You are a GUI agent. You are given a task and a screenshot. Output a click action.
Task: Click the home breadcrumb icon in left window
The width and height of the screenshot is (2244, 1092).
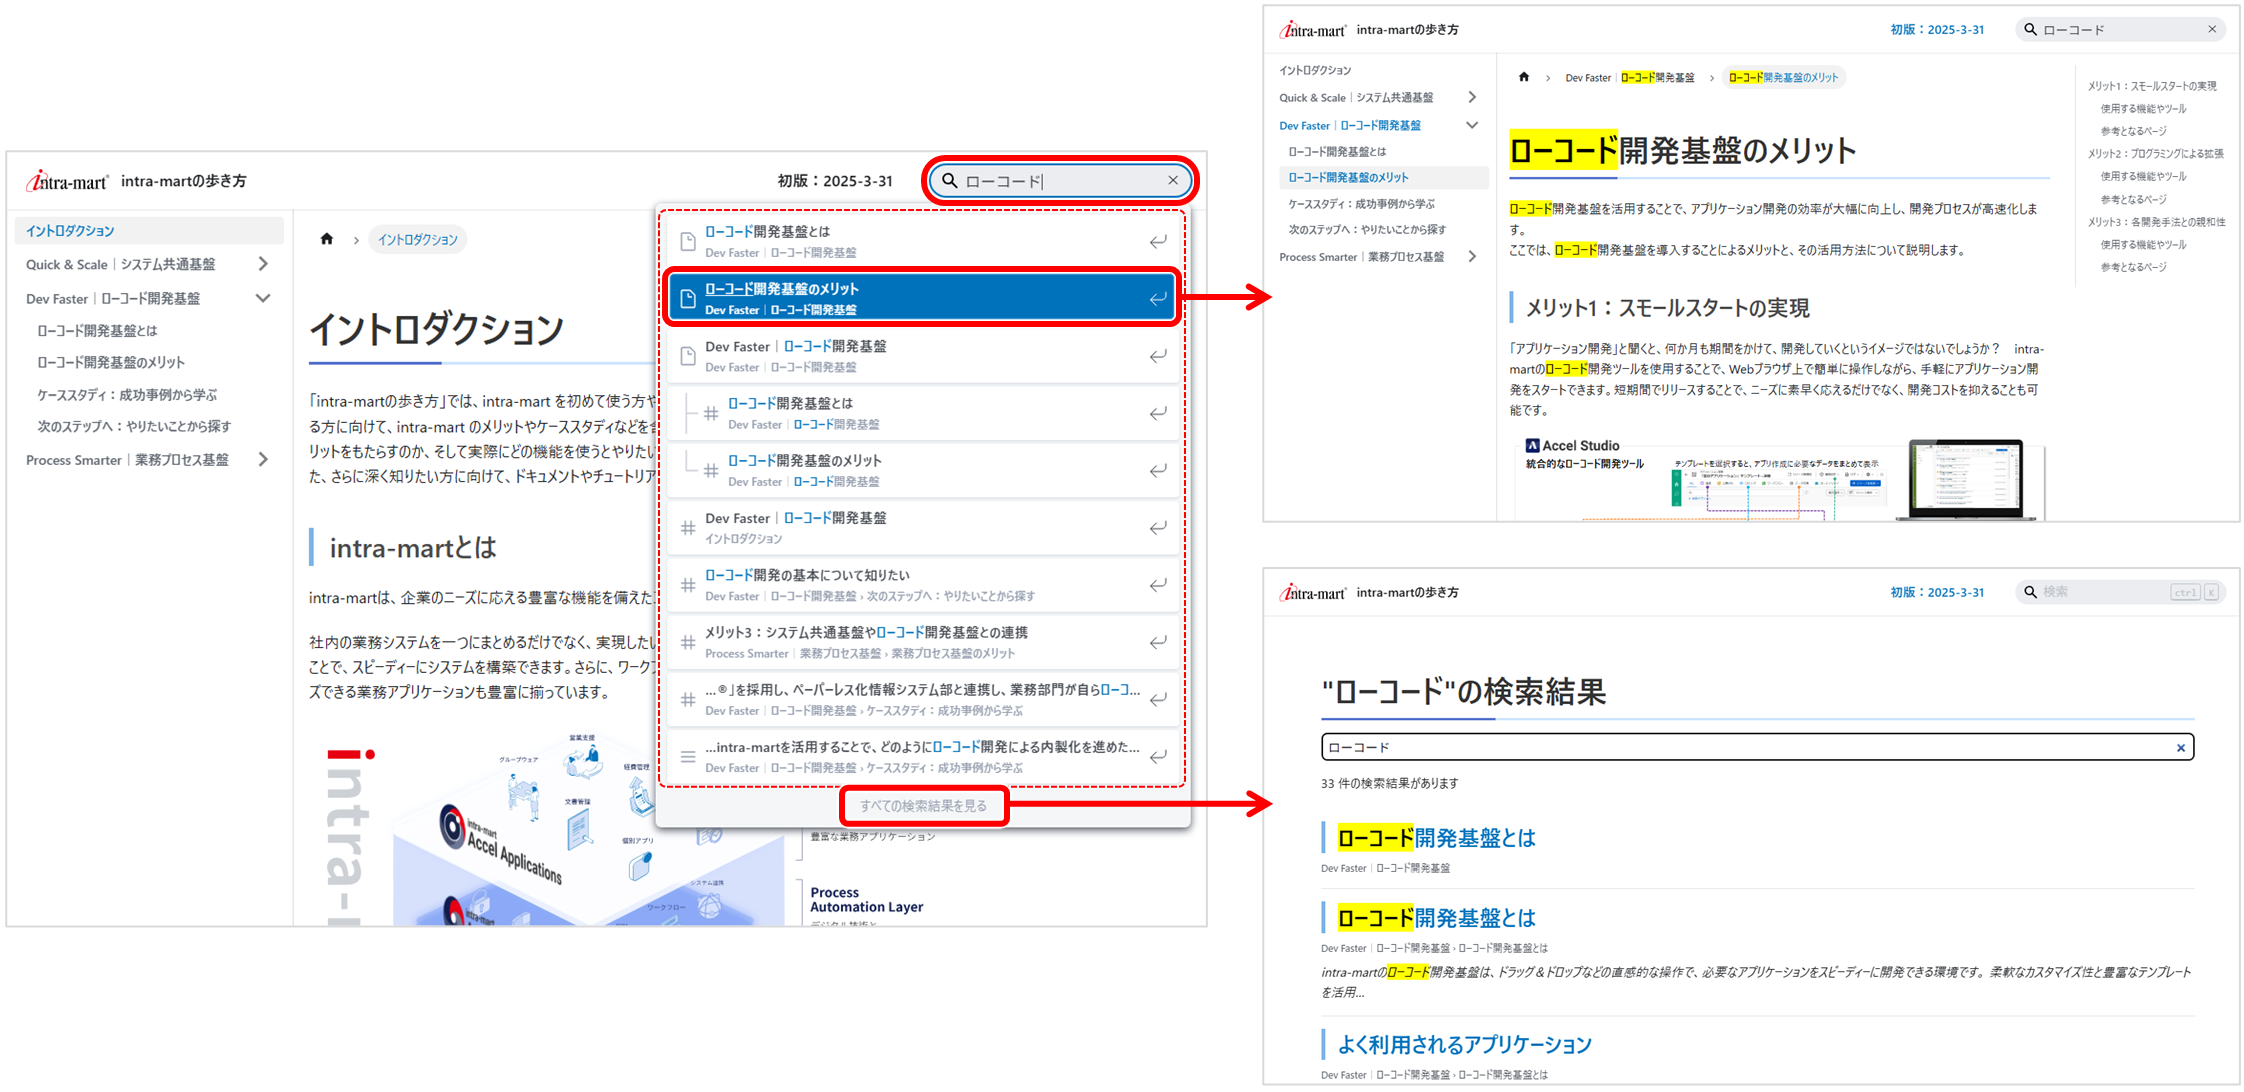pos(327,239)
